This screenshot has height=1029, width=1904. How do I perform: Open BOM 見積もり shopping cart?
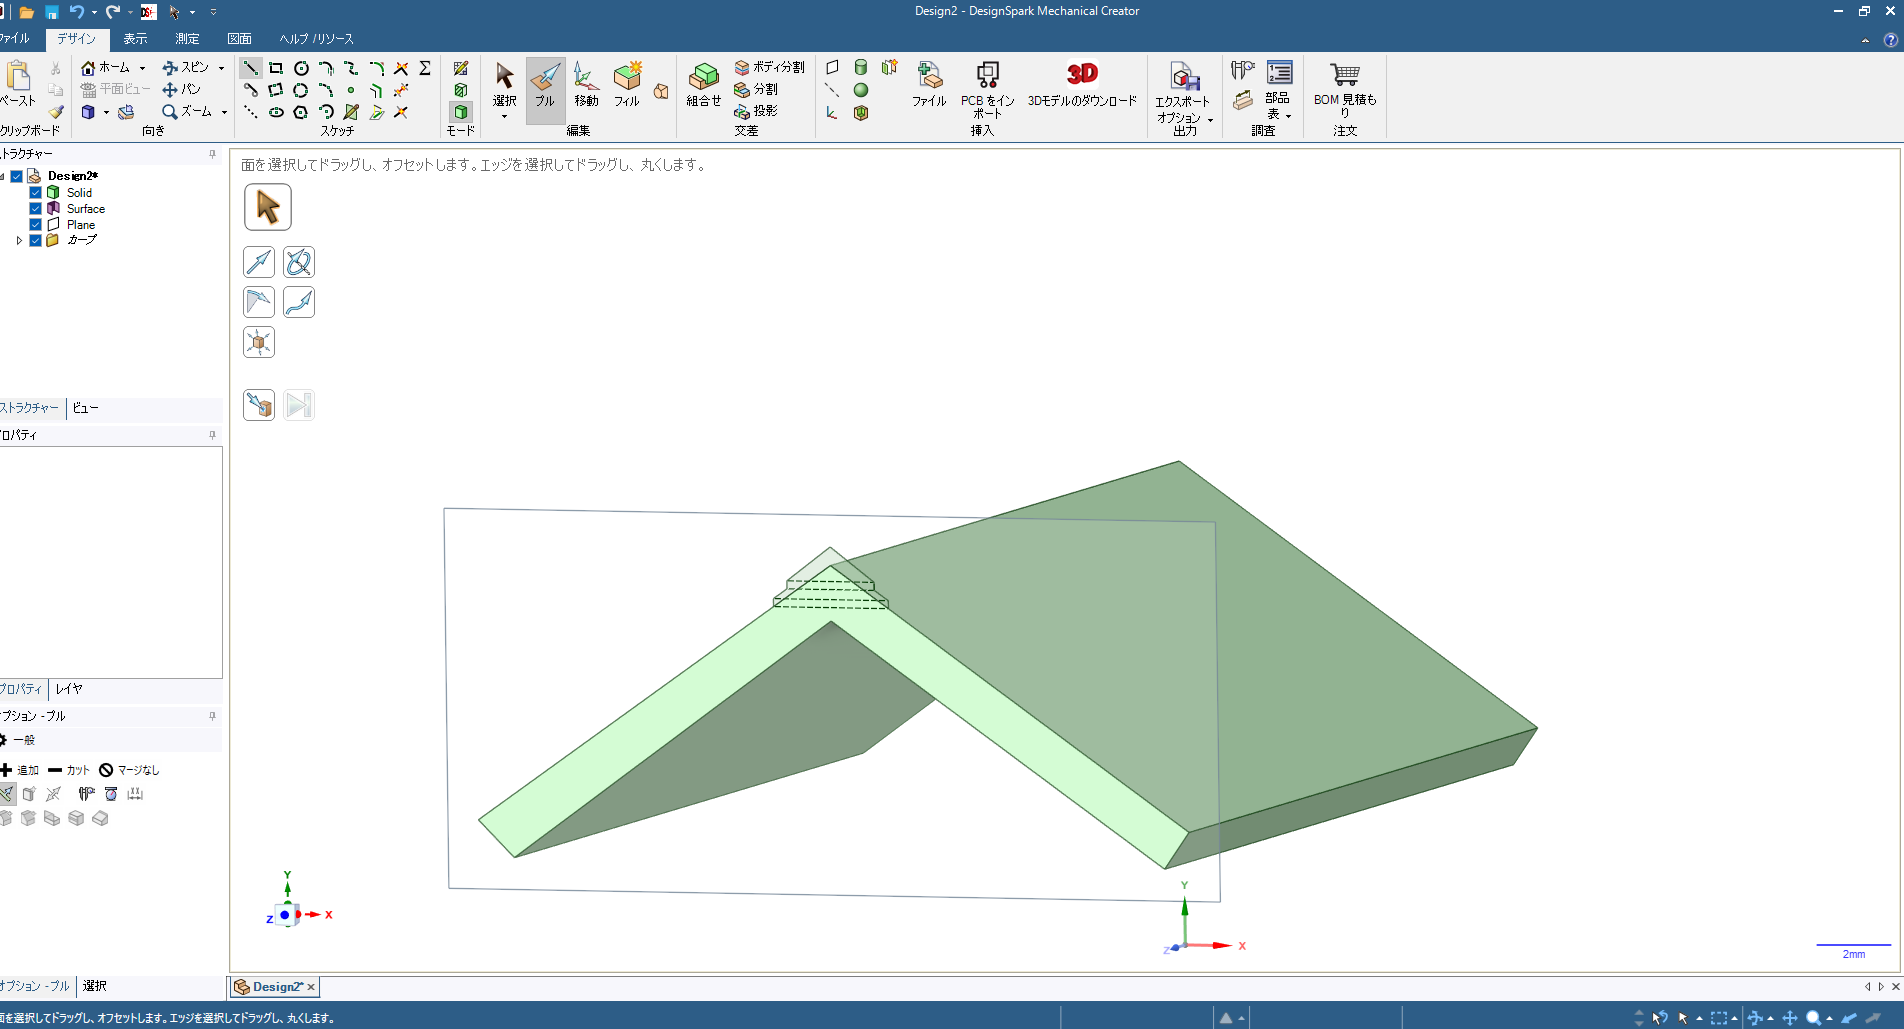pos(1344,85)
